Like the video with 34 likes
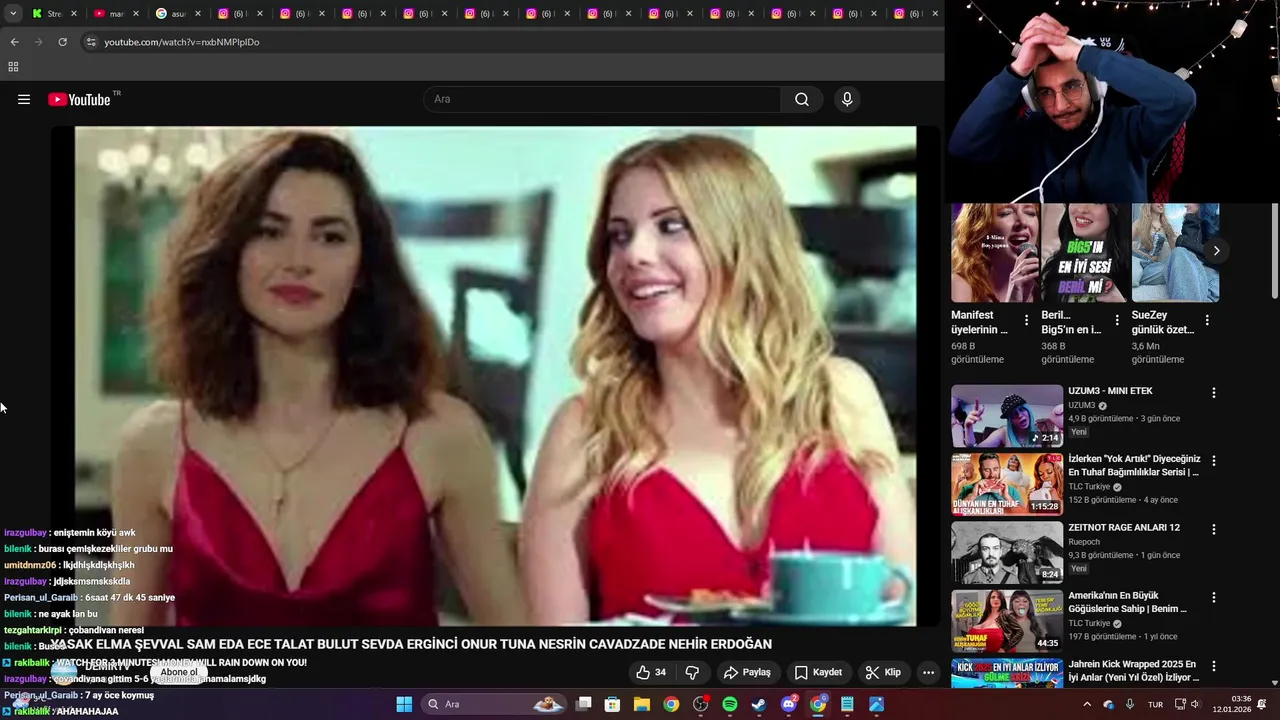This screenshot has width=1280, height=720. point(651,672)
